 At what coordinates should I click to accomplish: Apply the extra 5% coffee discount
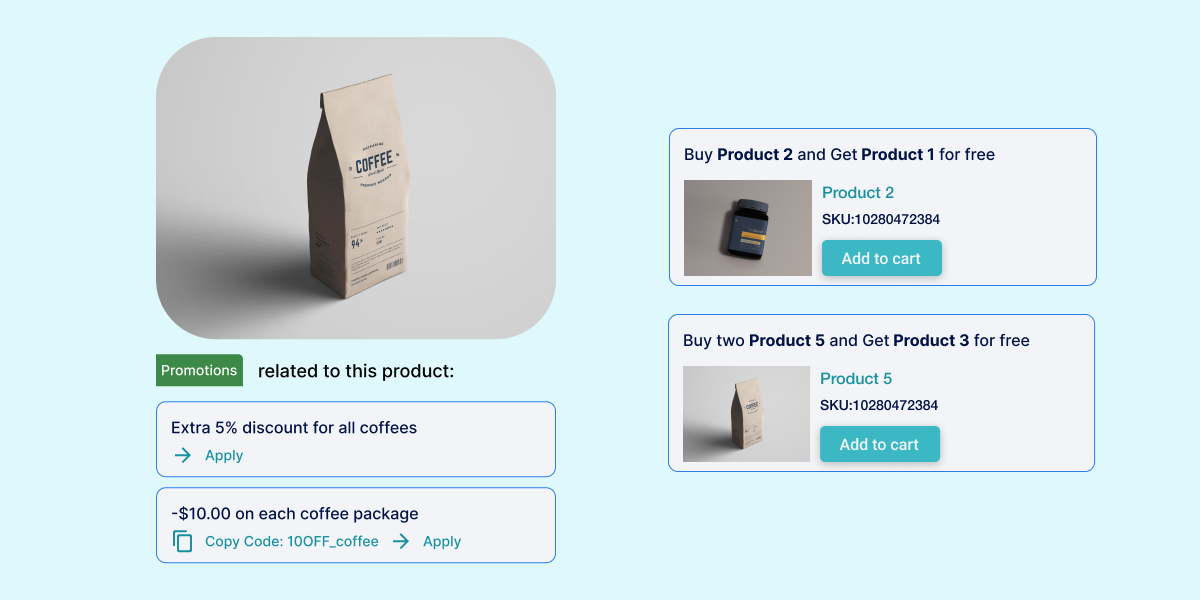tap(224, 455)
